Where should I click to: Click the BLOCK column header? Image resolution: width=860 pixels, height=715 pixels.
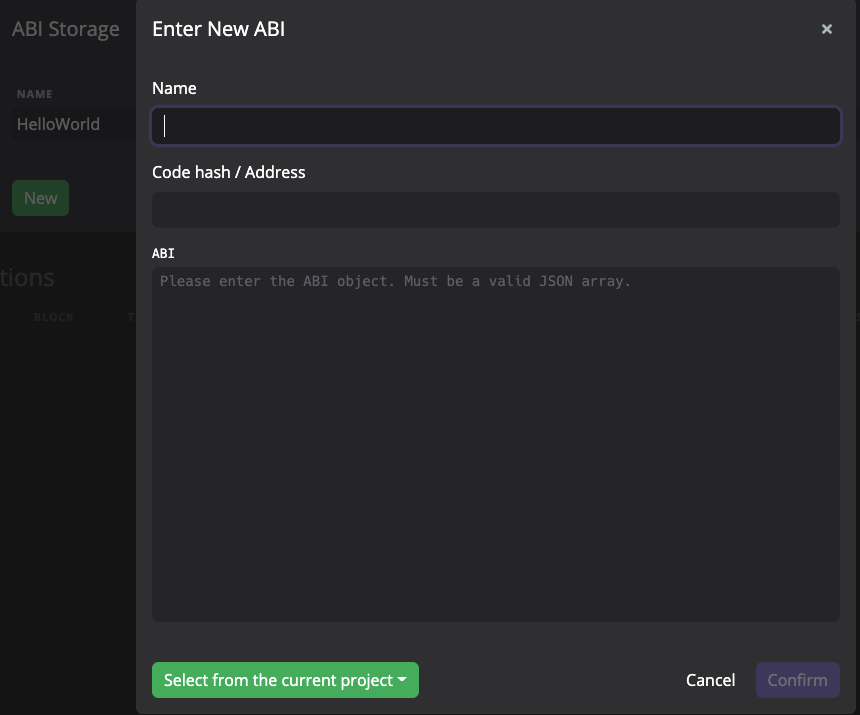(54, 317)
